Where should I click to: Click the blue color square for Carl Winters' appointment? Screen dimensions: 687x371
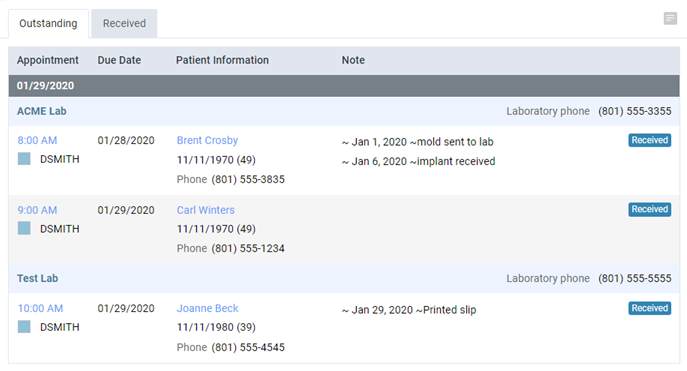point(24,228)
